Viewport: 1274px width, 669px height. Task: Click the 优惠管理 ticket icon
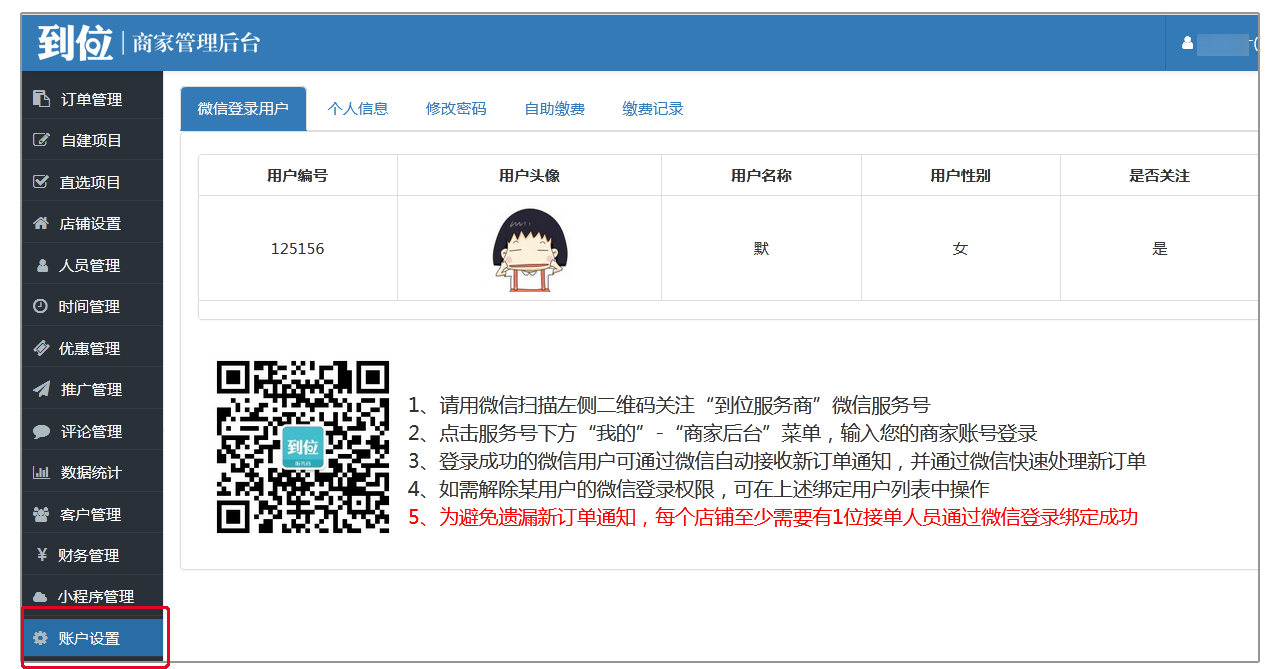click(41, 349)
